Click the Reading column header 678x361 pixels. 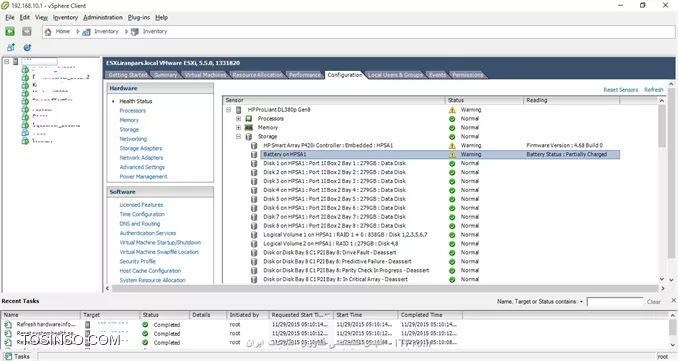pyautogui.click(x=572, y=100)
